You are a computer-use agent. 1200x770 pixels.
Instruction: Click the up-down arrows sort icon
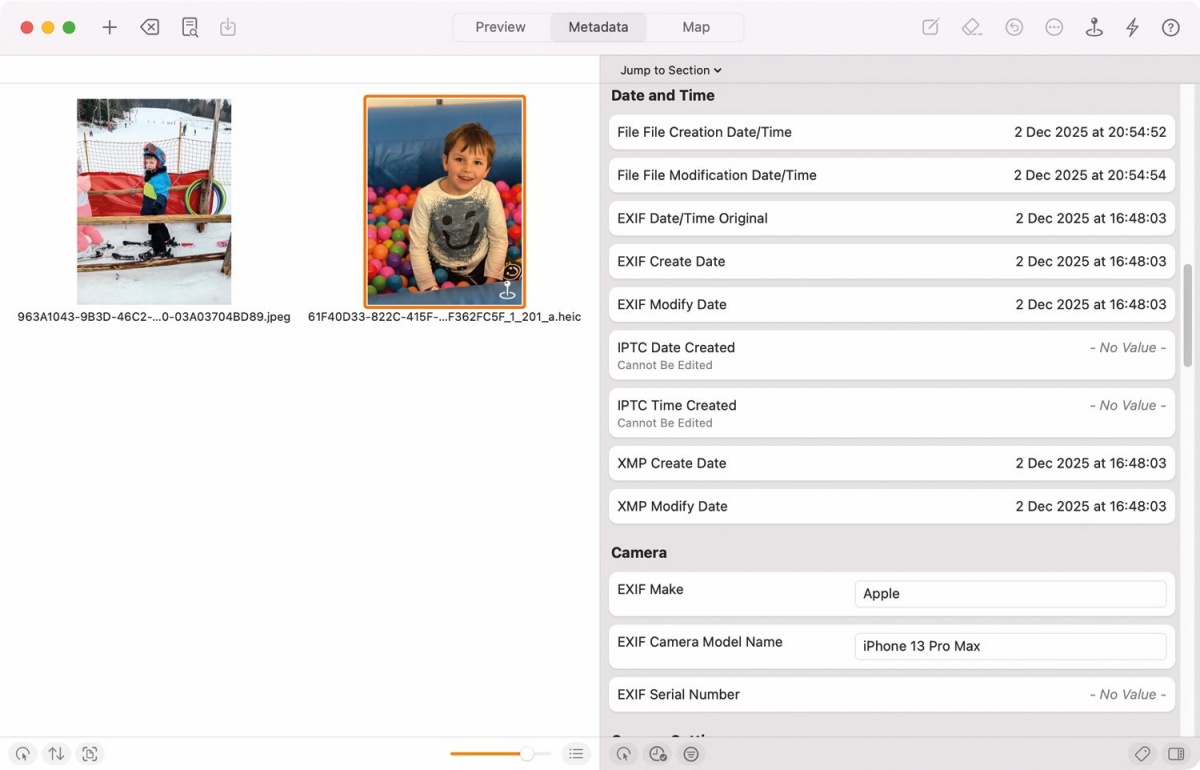pyautogui.click(x=56, y=754)
